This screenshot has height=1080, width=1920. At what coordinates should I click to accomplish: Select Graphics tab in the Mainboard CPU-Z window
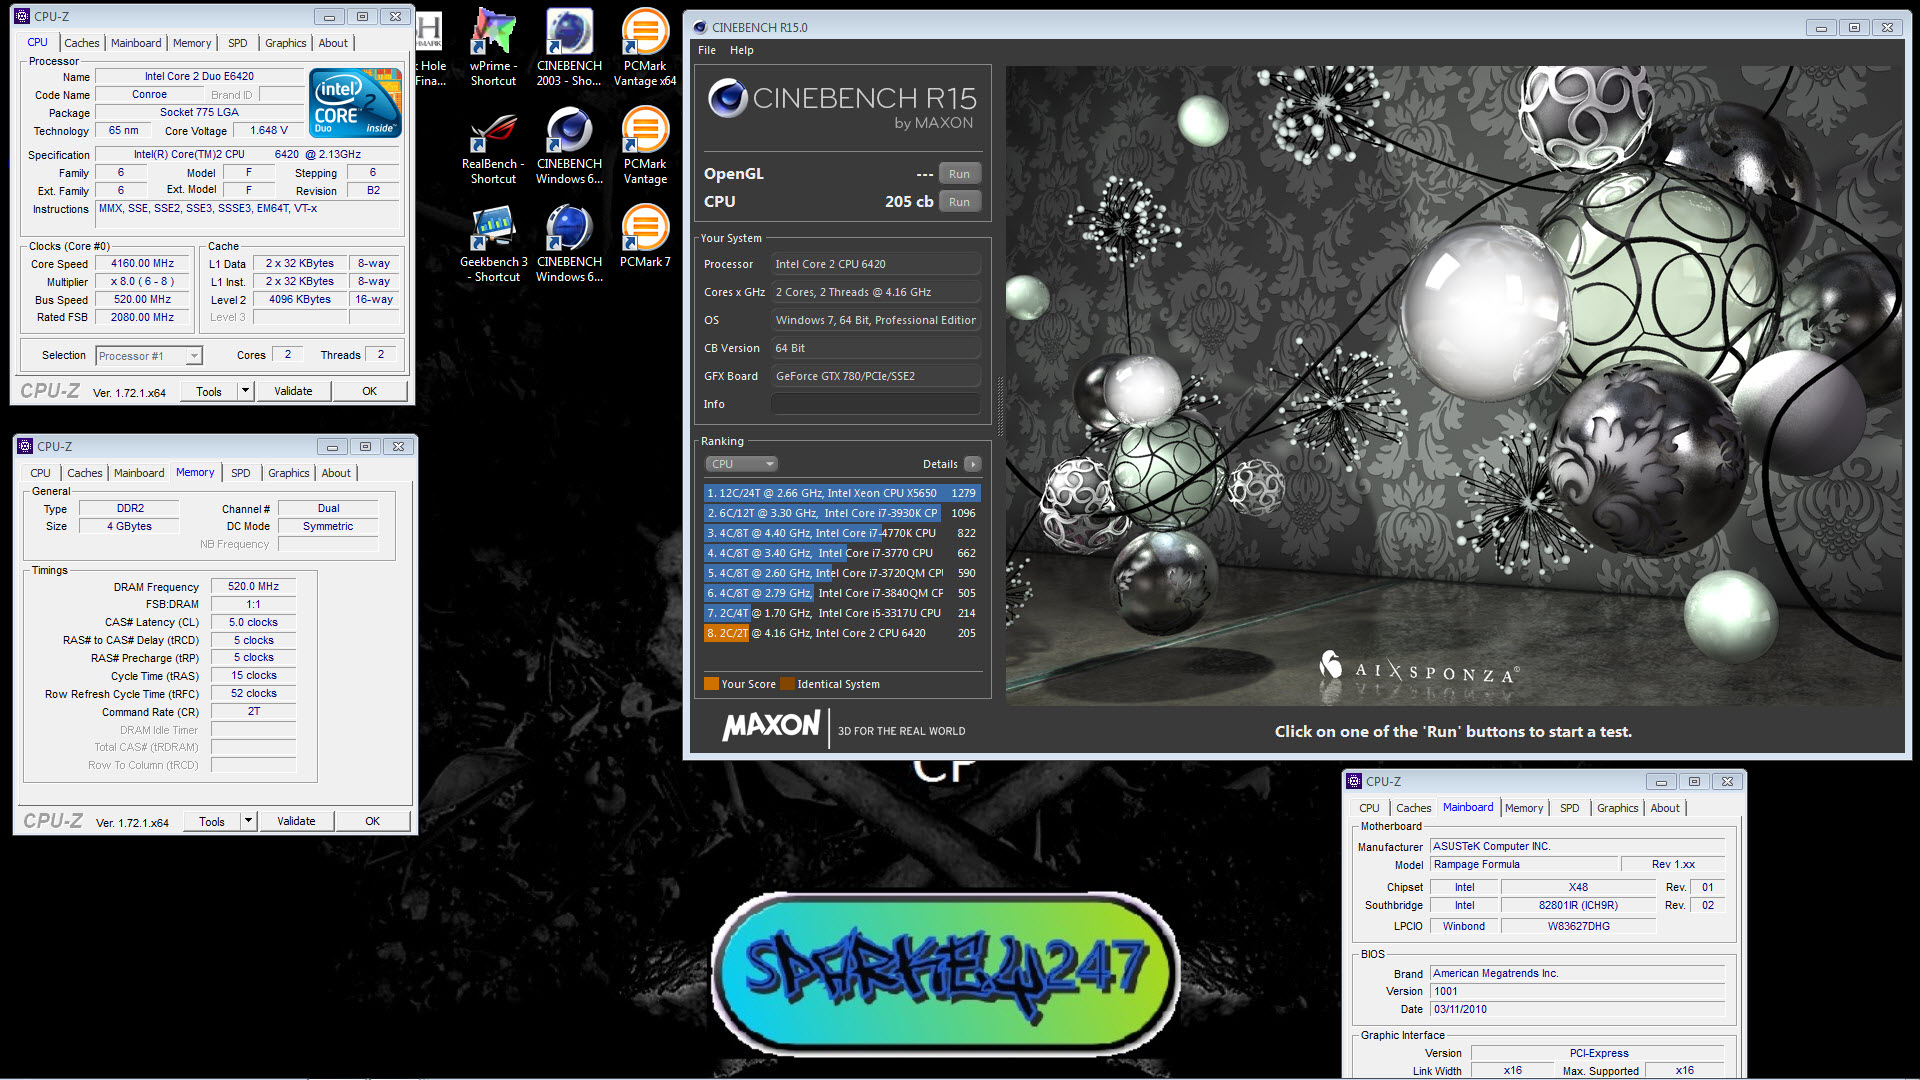pos(1617,808)
